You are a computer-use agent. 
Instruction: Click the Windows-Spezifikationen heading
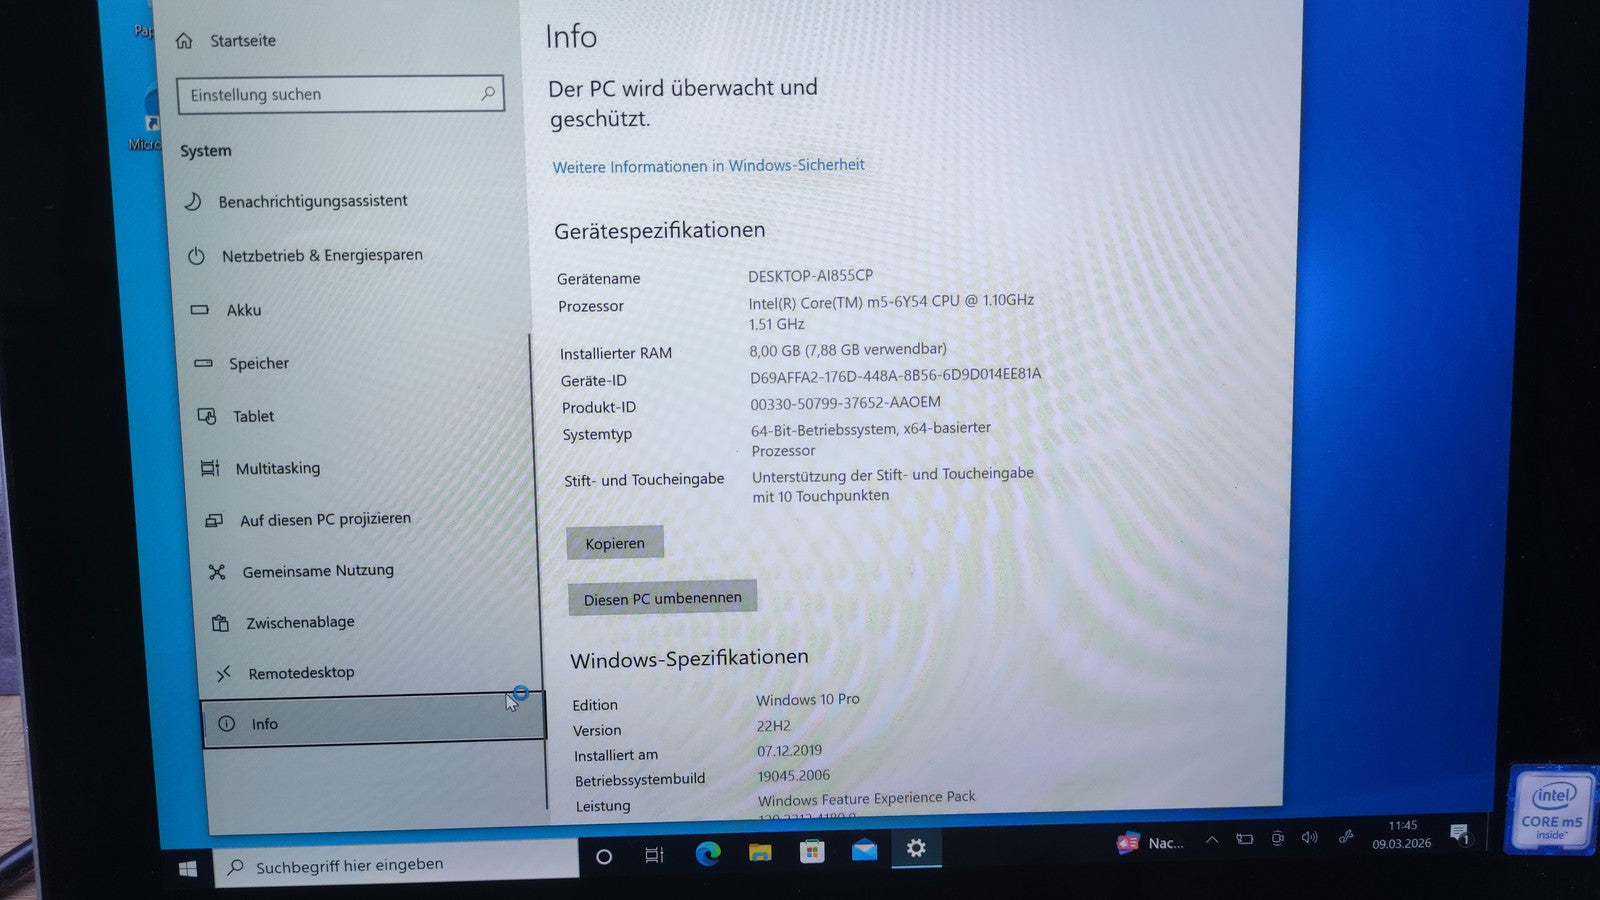coord(689,658)
